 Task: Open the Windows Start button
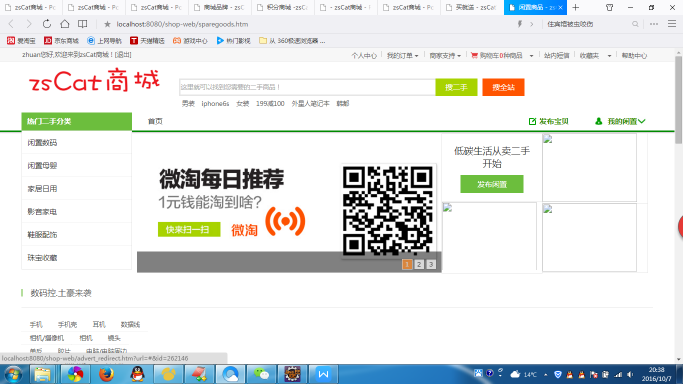(13, 374)
